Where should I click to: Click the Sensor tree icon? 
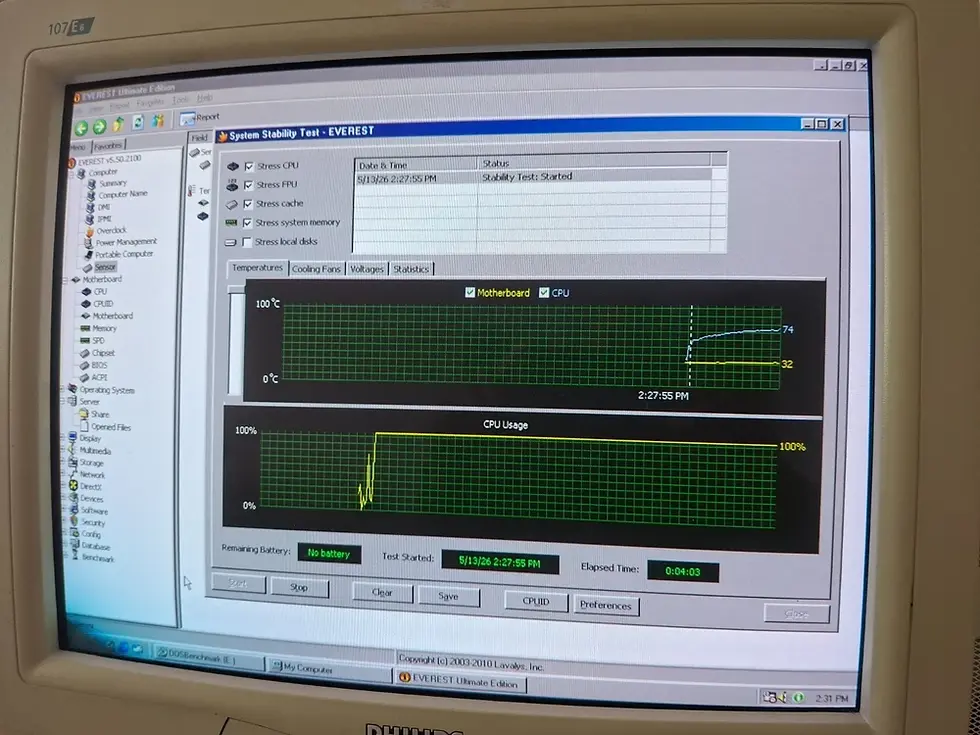click(x=88, y=268)
